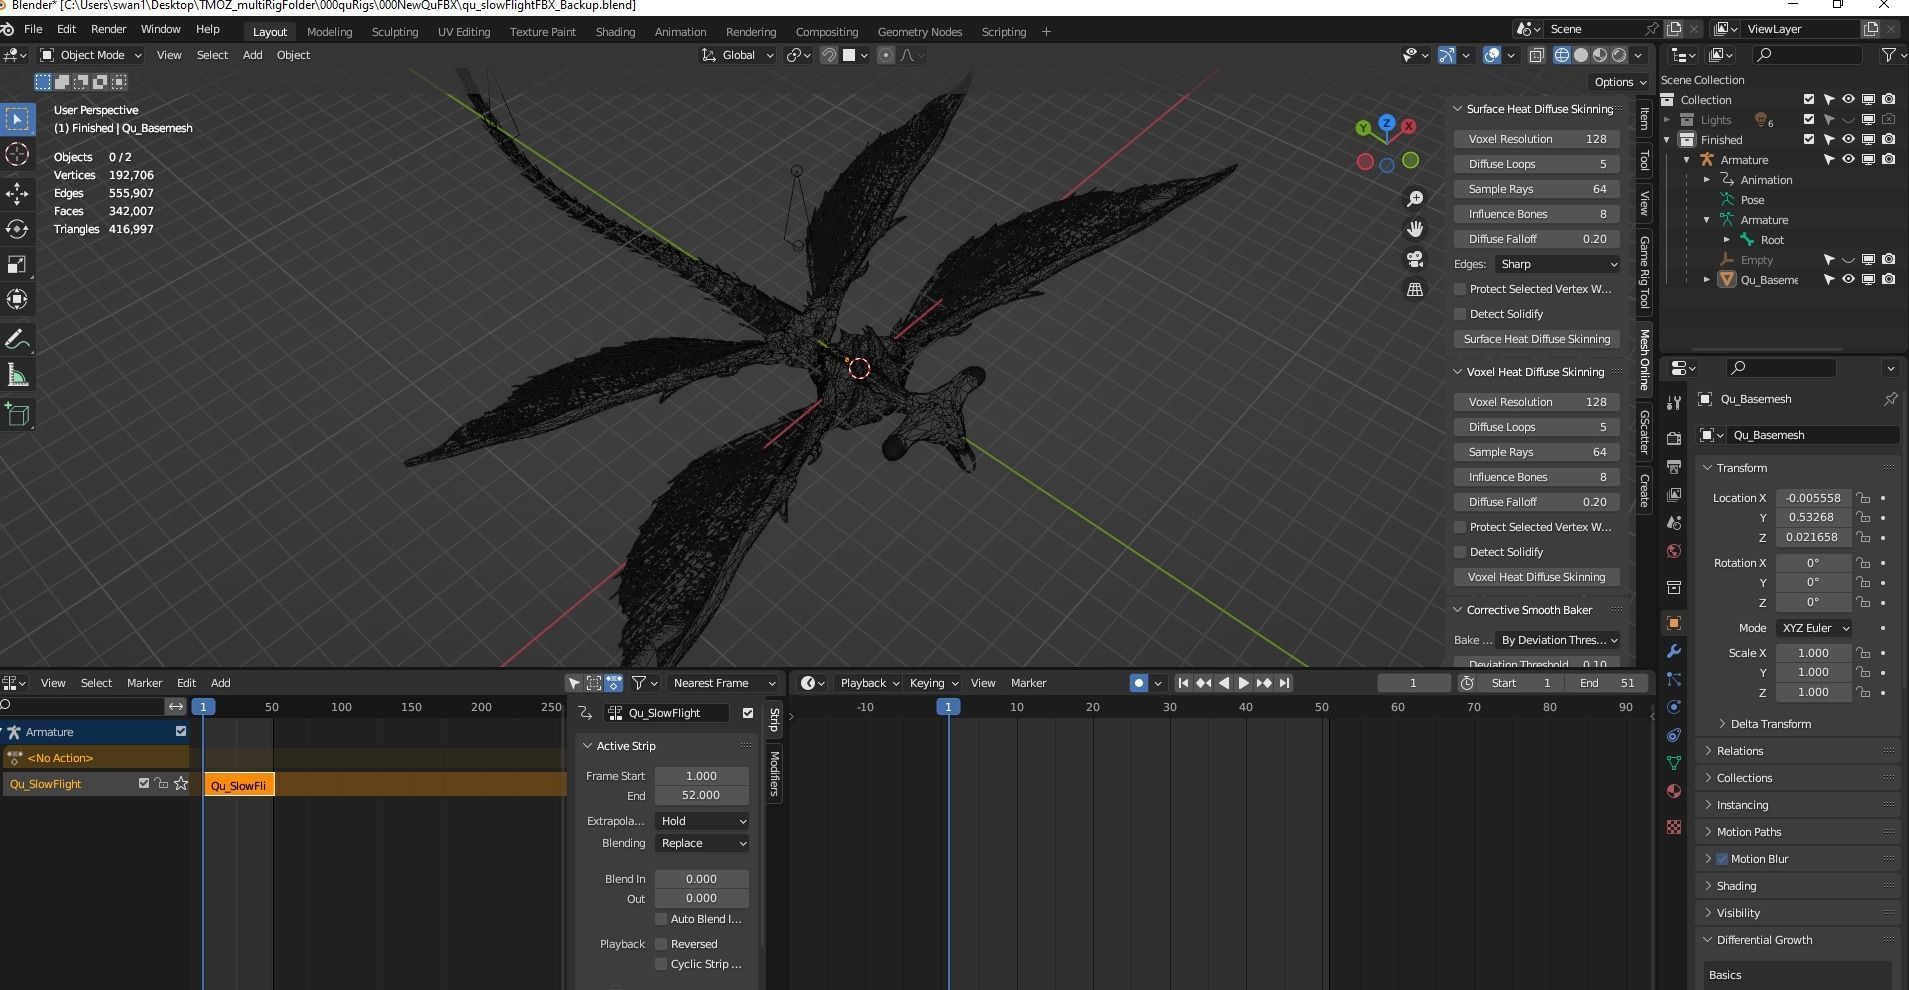Viewport: 1909px width, 990px height.
Task: Open the XYZ Euler rotation mode dropdown
Action: [1814, 628]
